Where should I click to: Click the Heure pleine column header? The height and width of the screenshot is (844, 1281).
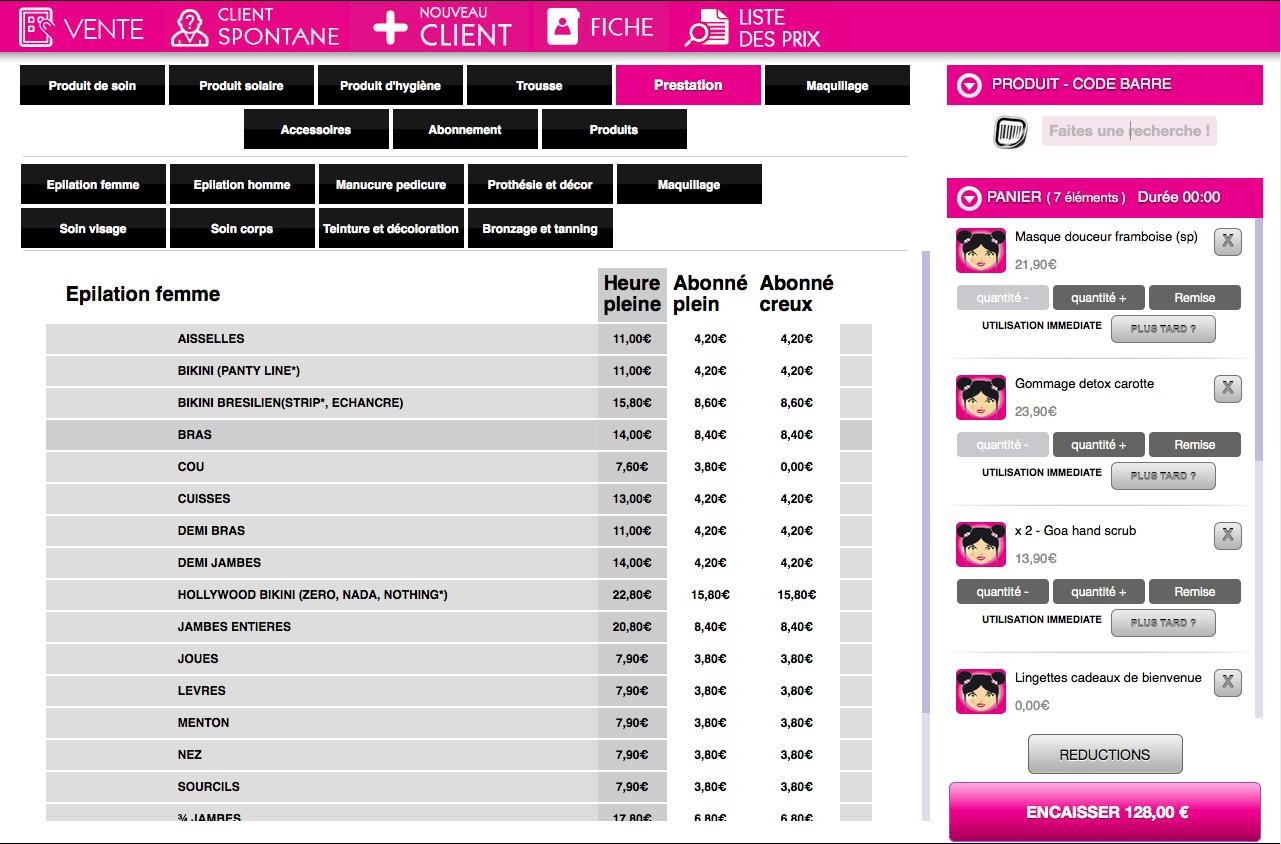(632, 294)
